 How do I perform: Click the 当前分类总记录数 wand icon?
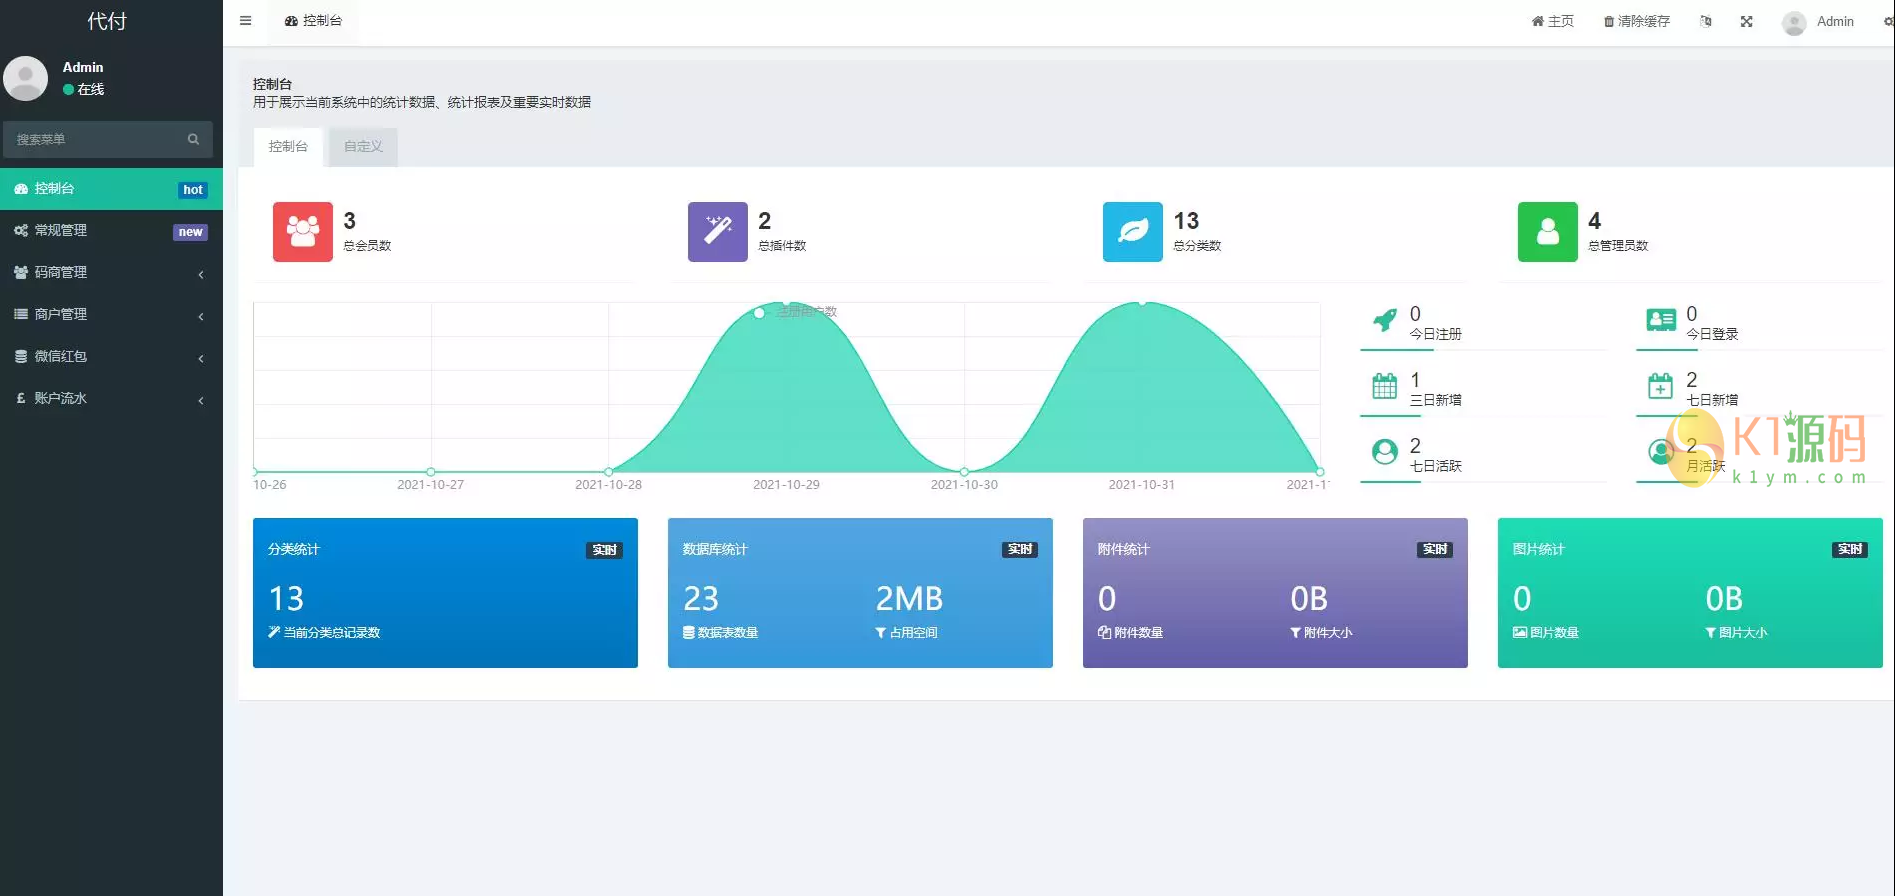pyautogui.click(x=274, y=632)
